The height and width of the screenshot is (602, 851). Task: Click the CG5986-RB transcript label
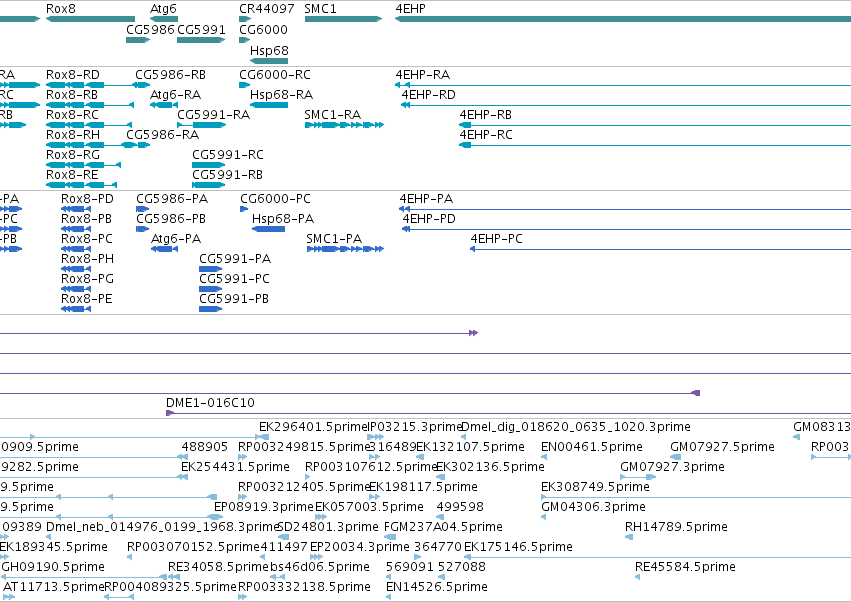pyautogui.click(x=170, y=74)
